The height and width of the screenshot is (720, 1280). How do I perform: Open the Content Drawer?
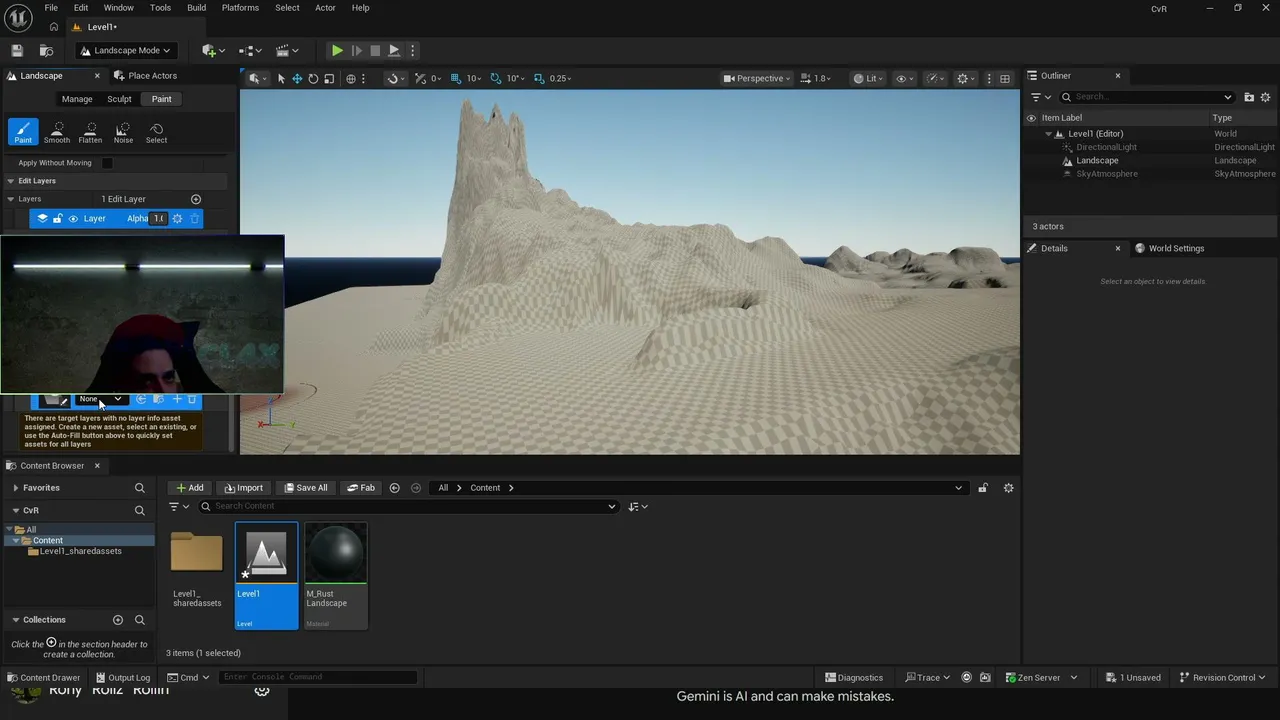pos(43,677)
